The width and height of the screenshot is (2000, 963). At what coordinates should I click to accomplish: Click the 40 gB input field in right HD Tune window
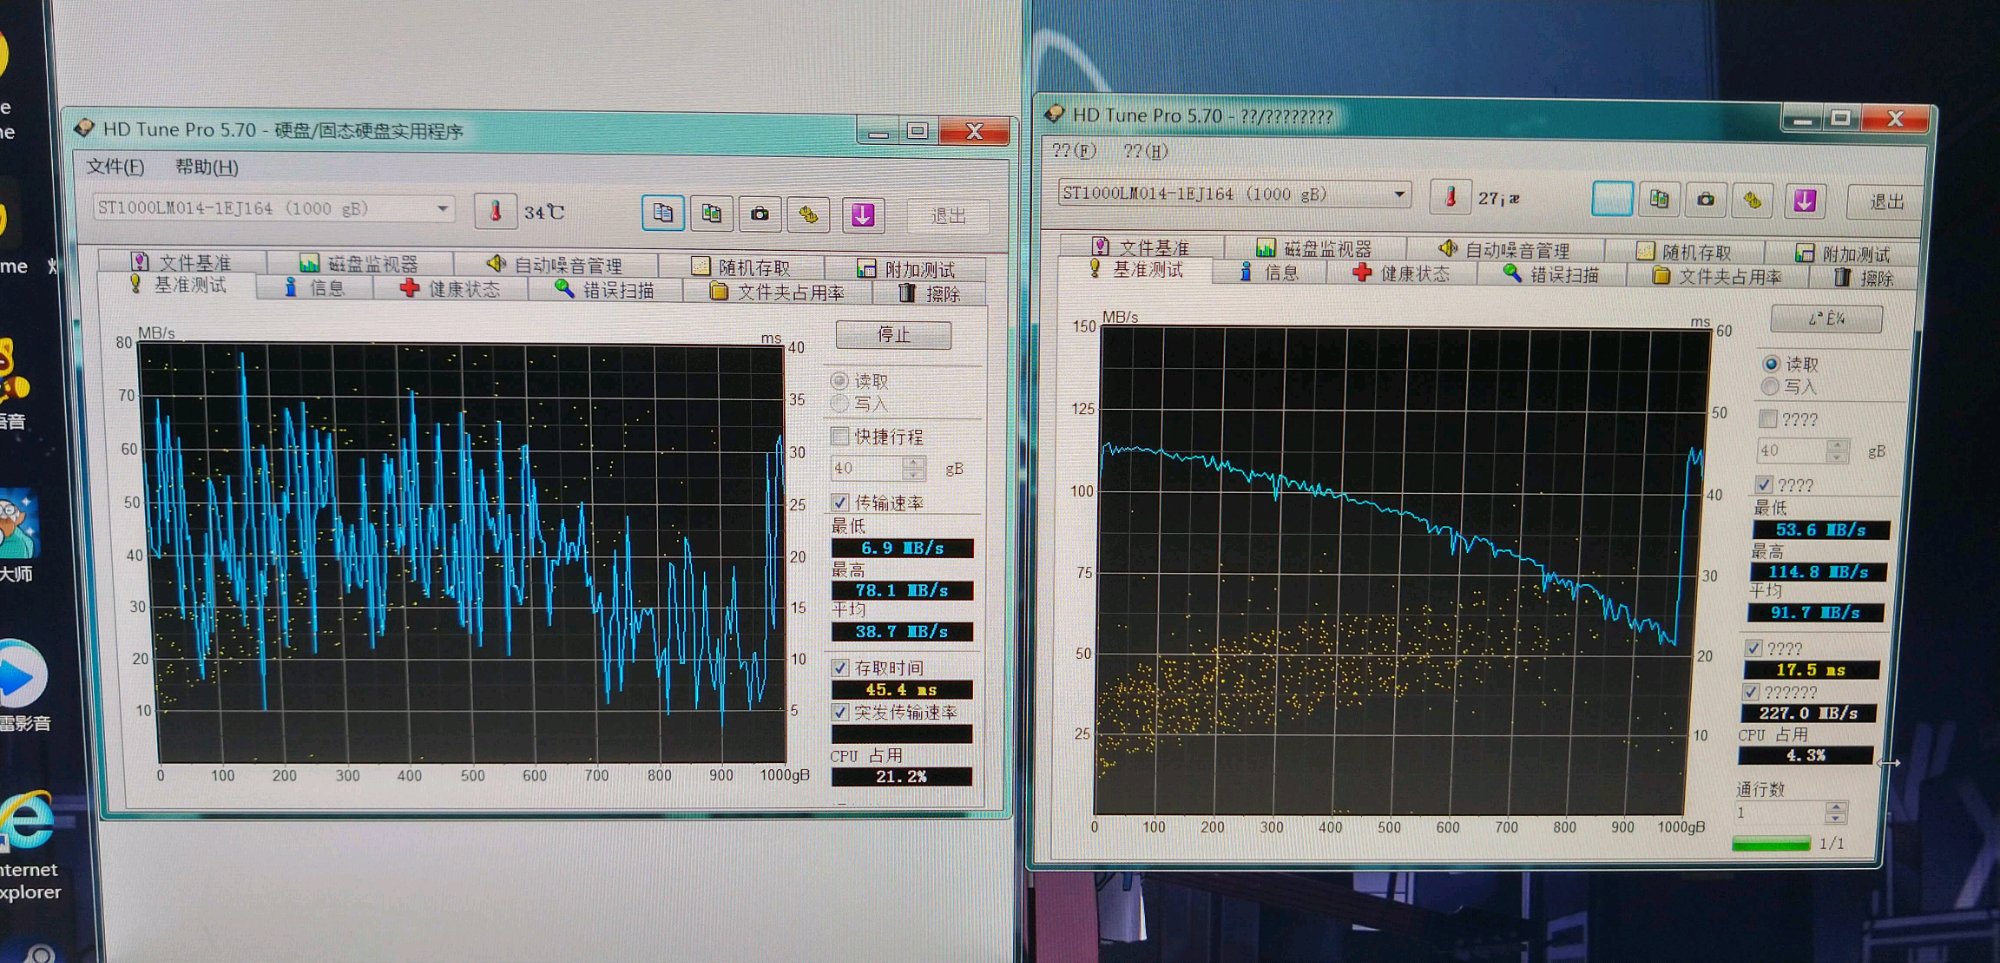pyautogui.click(x=1791, y=451)
